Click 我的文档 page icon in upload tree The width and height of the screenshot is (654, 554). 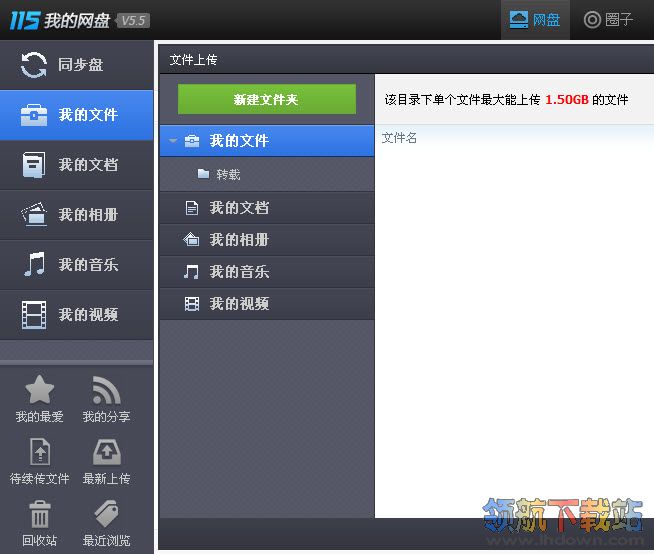[x=191, y=208]
